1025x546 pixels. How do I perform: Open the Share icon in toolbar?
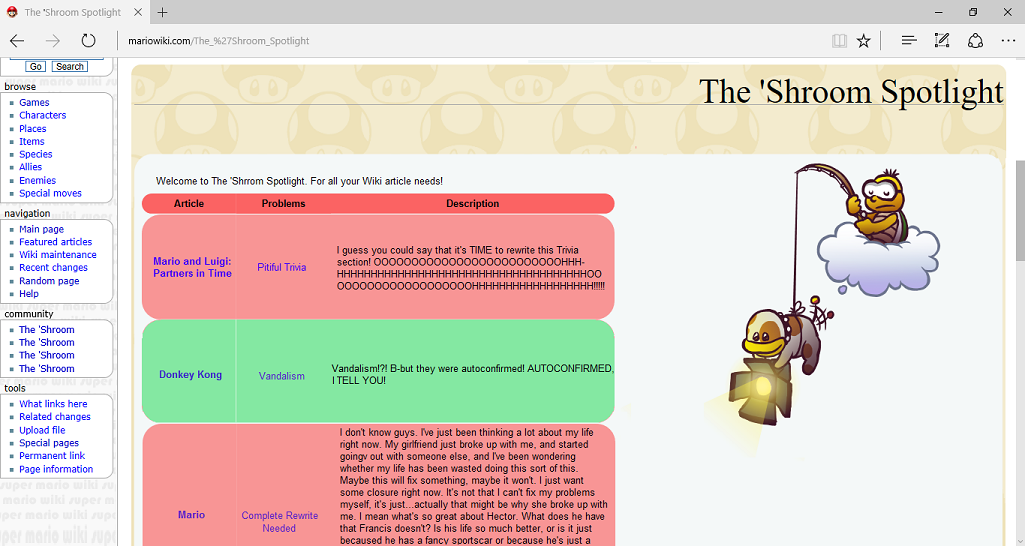975,41
